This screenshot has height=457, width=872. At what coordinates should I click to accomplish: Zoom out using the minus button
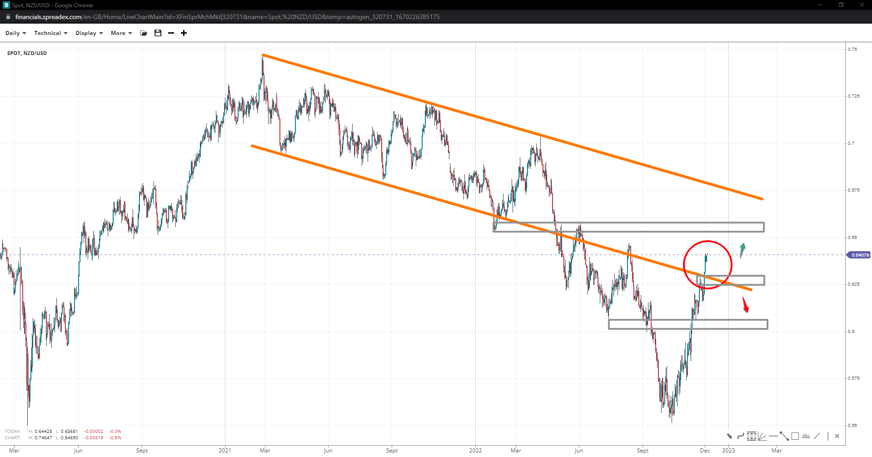click(x=171, y=33)
